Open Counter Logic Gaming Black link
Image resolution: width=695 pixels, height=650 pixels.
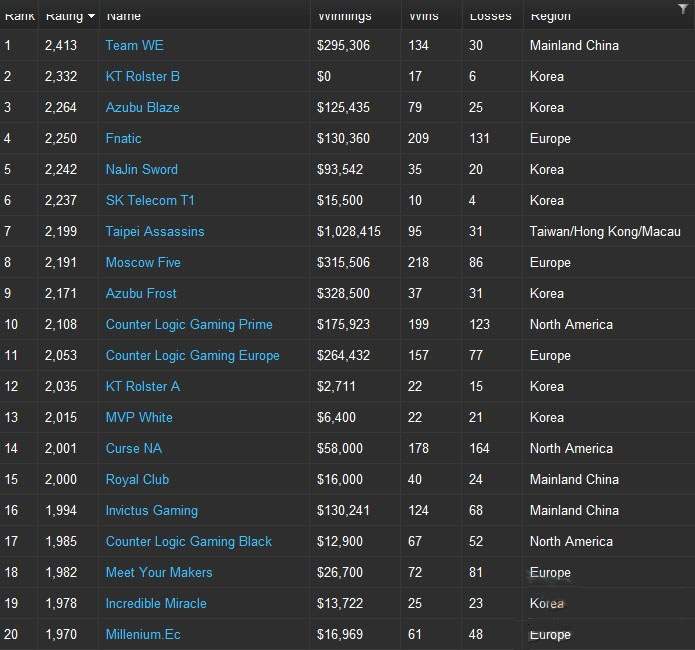pos(188,542)
